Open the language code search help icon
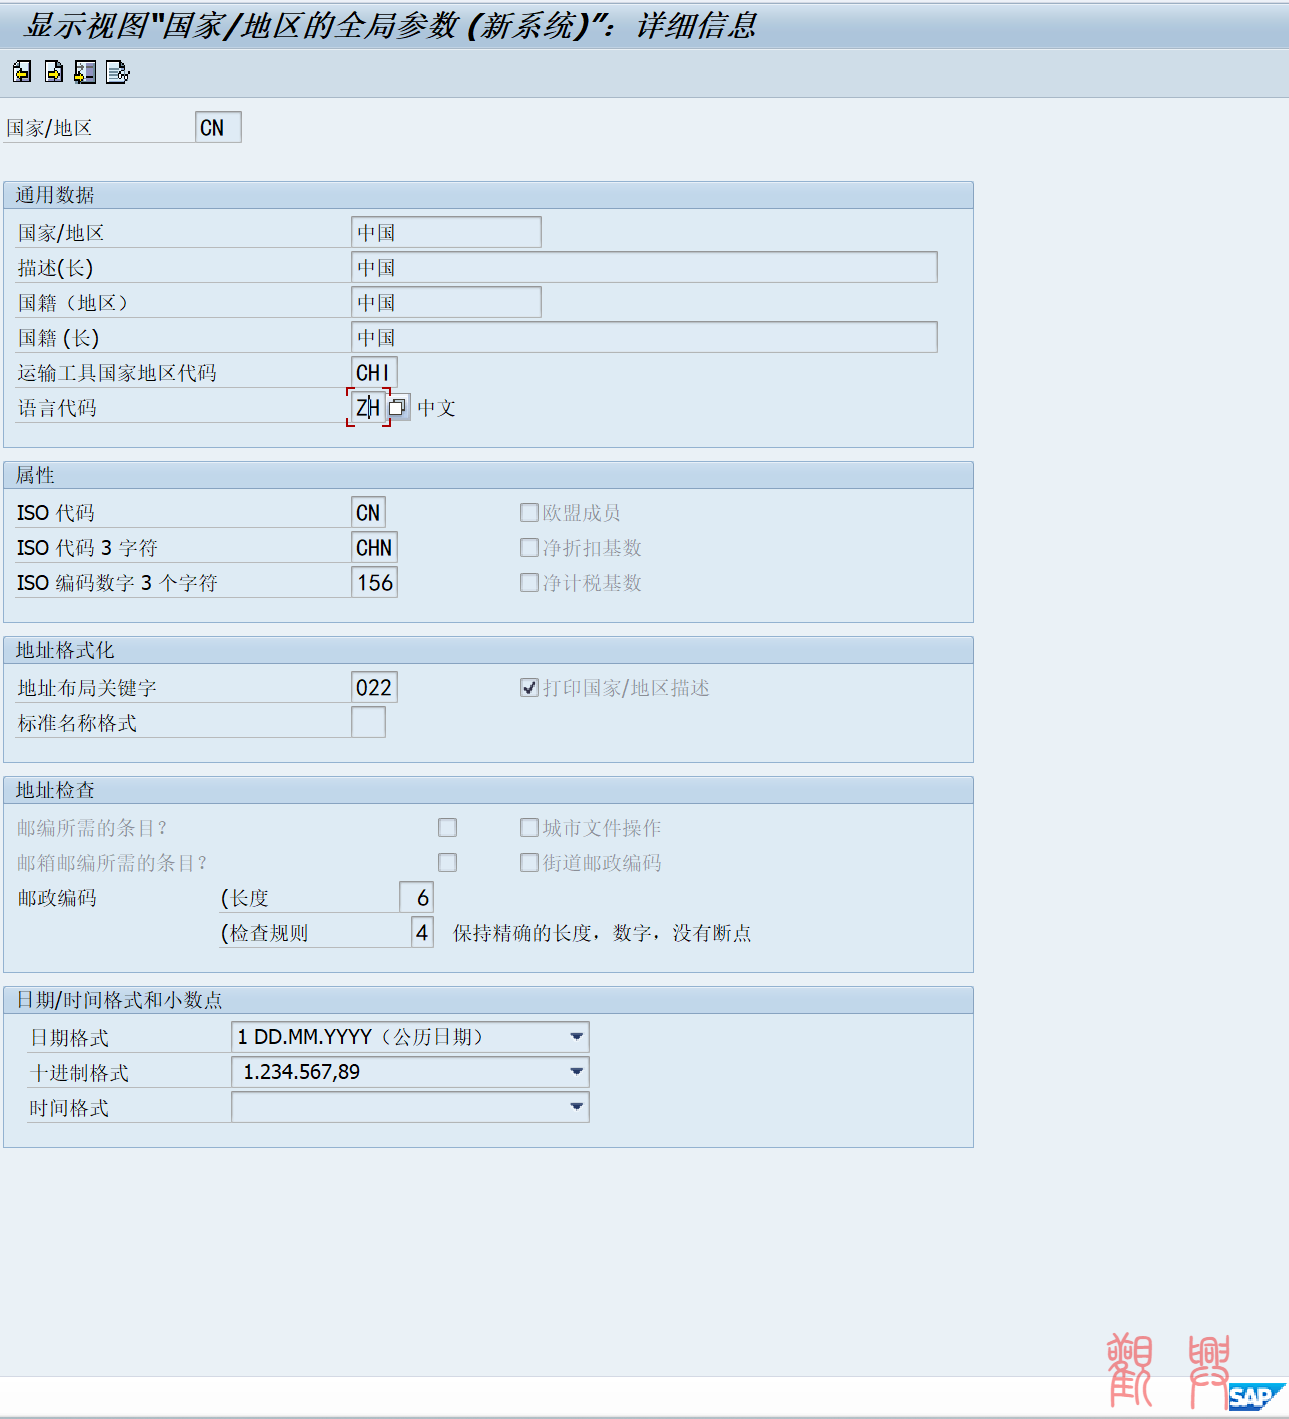The image size is (1289, 1419). (398, 407)
